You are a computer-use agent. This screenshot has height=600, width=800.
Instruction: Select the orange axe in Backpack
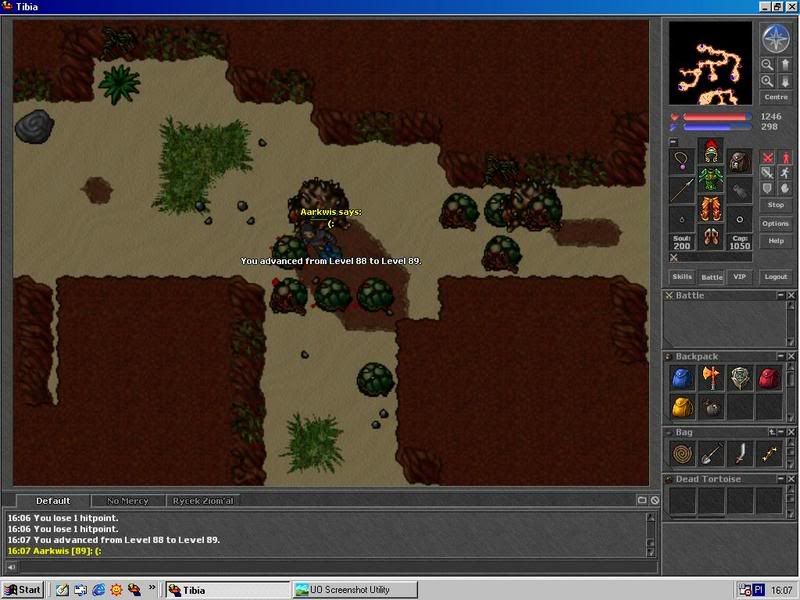pyautogui.click(x=711, y=379)
